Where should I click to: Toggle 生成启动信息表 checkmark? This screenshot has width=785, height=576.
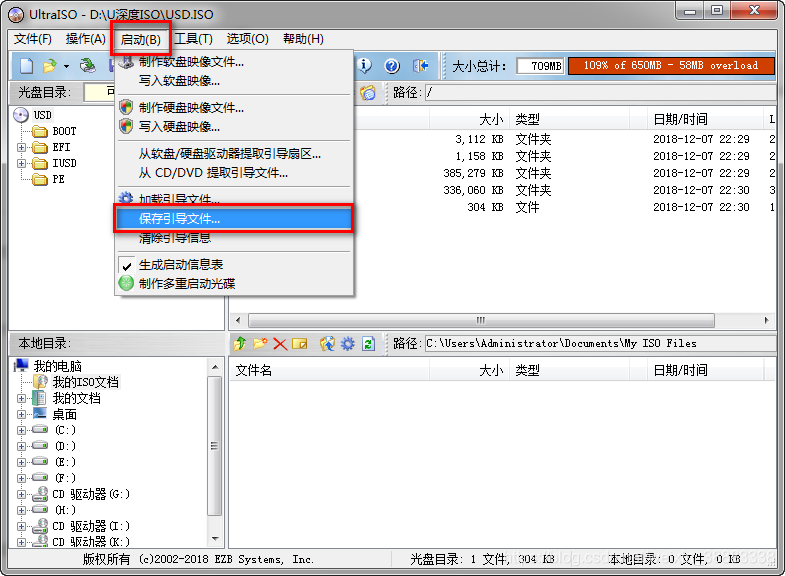tap(127, 265)
